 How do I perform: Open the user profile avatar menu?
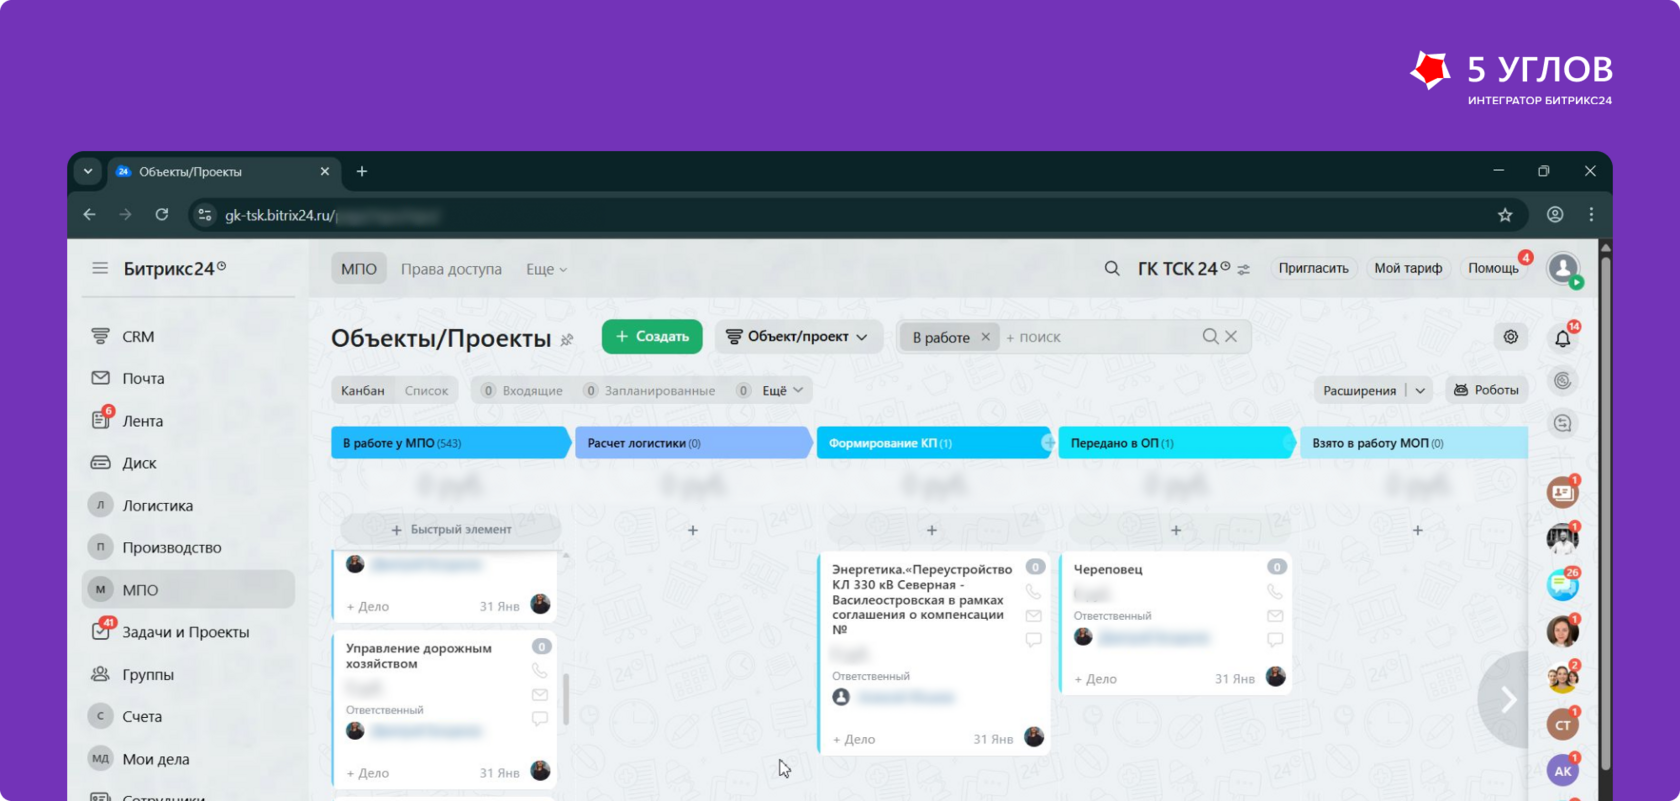[1563, 268]
